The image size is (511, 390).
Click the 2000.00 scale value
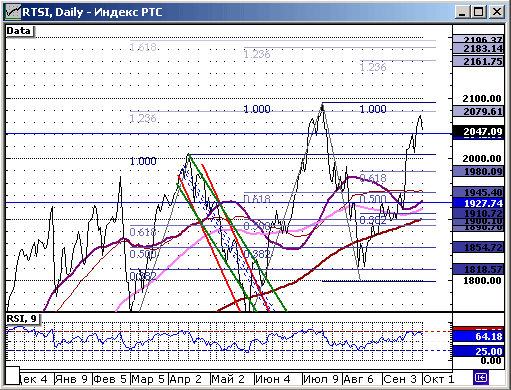482,159
